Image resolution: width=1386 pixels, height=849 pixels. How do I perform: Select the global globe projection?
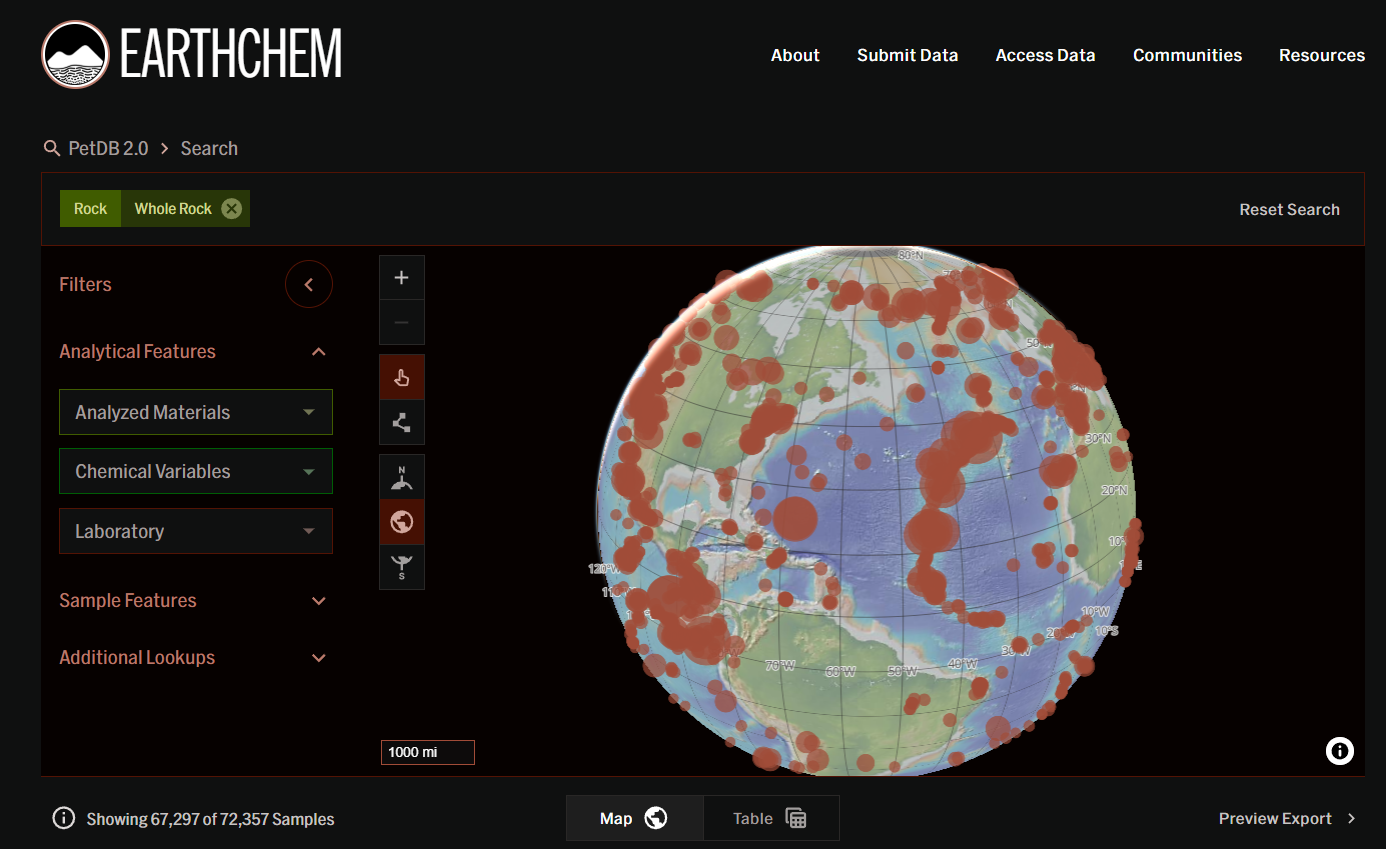click(401, 522)
